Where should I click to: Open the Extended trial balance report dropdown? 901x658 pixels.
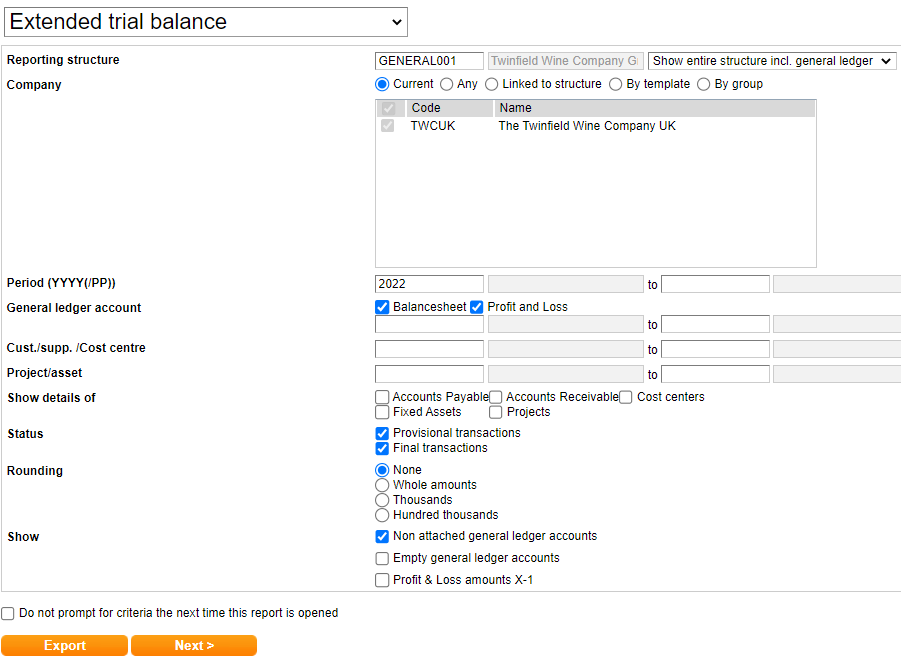point(206,22)
